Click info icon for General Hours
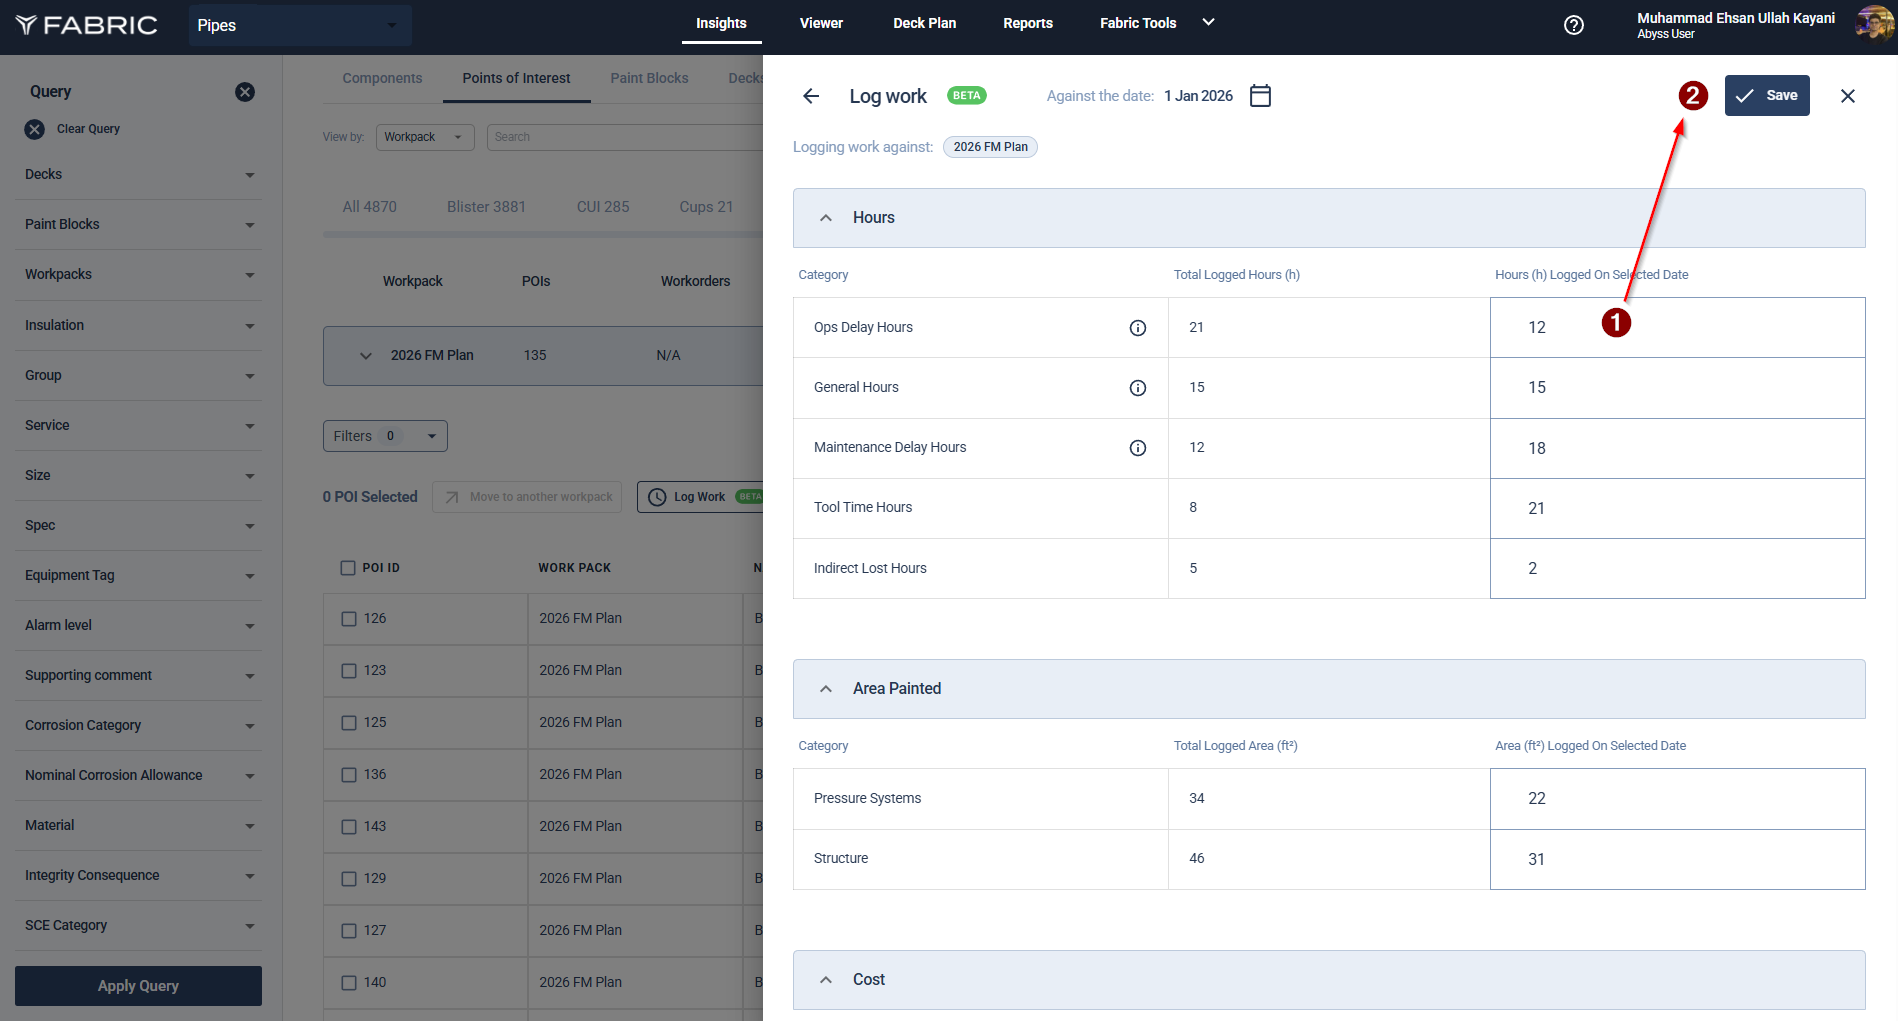Viewport: 1898px width, 1021px height. coord(1137,388)
